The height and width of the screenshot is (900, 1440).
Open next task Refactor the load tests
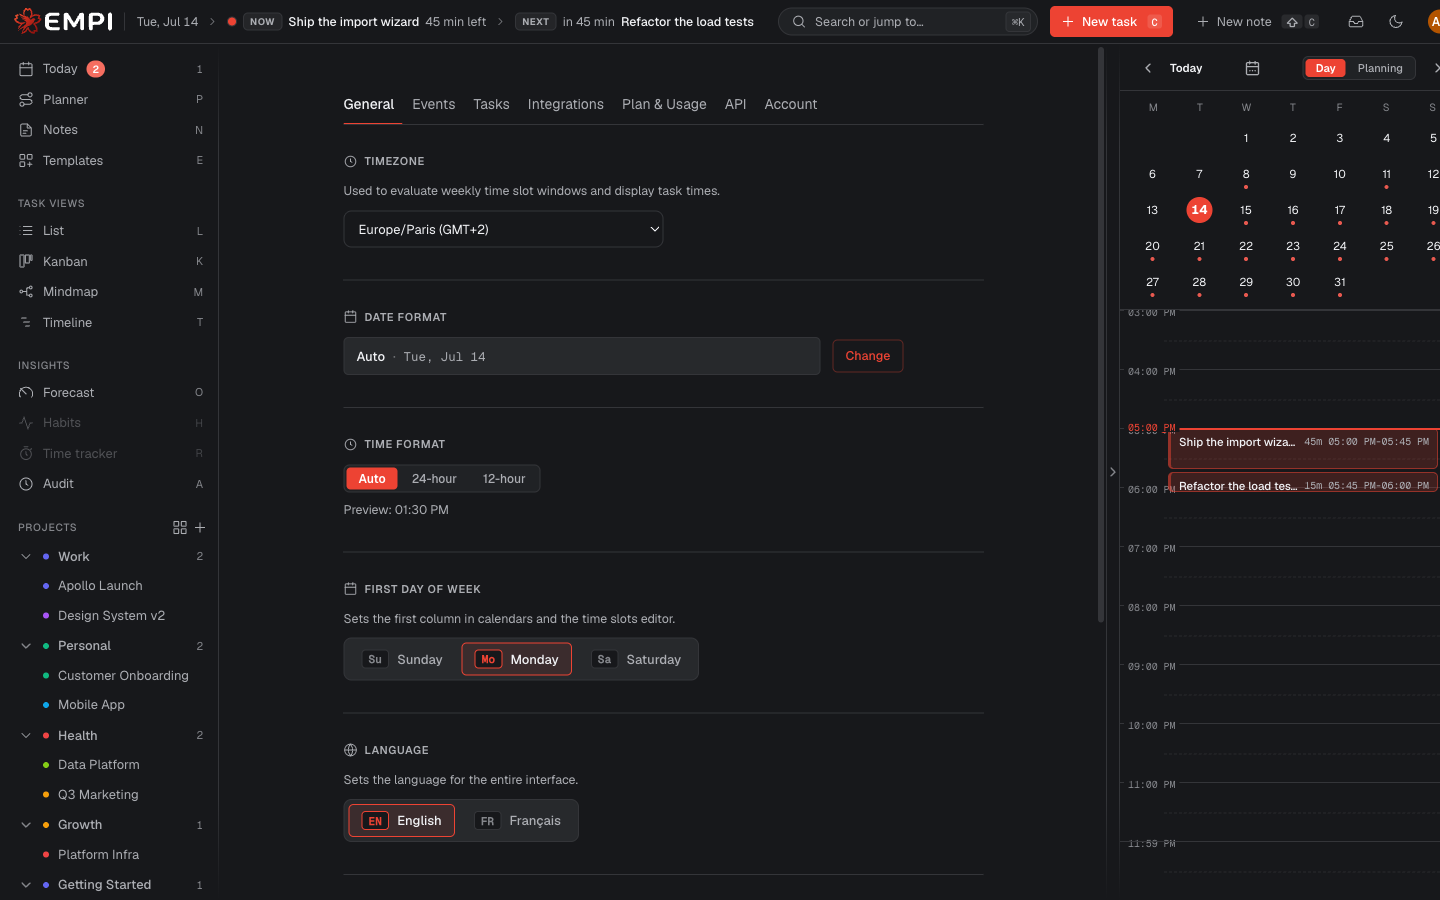click(x=687, y=21)
